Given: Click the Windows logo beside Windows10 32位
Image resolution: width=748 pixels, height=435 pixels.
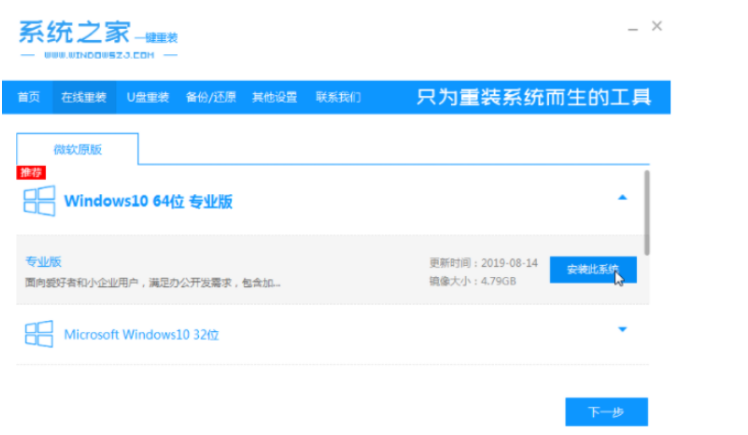Looking at the screenshot, I should coord(40,333).
